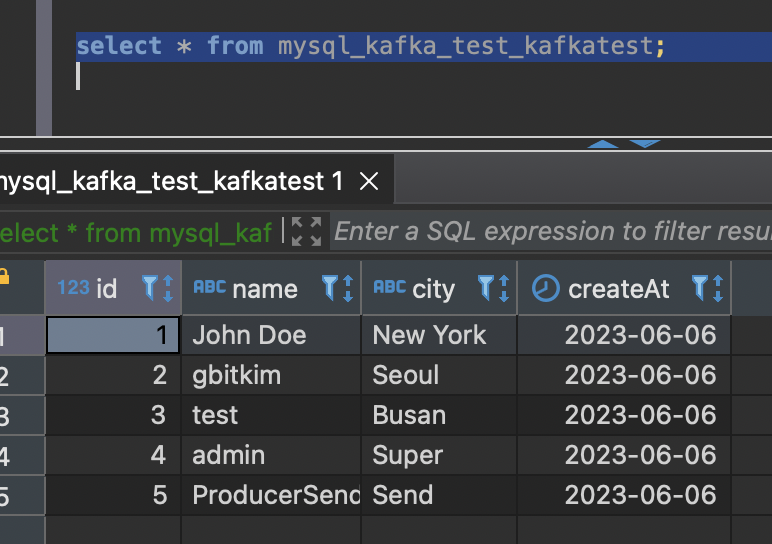772x544 pixels.
Task: Click the Busan city cell
Action: pyautogui.click(x=409, y=415)
